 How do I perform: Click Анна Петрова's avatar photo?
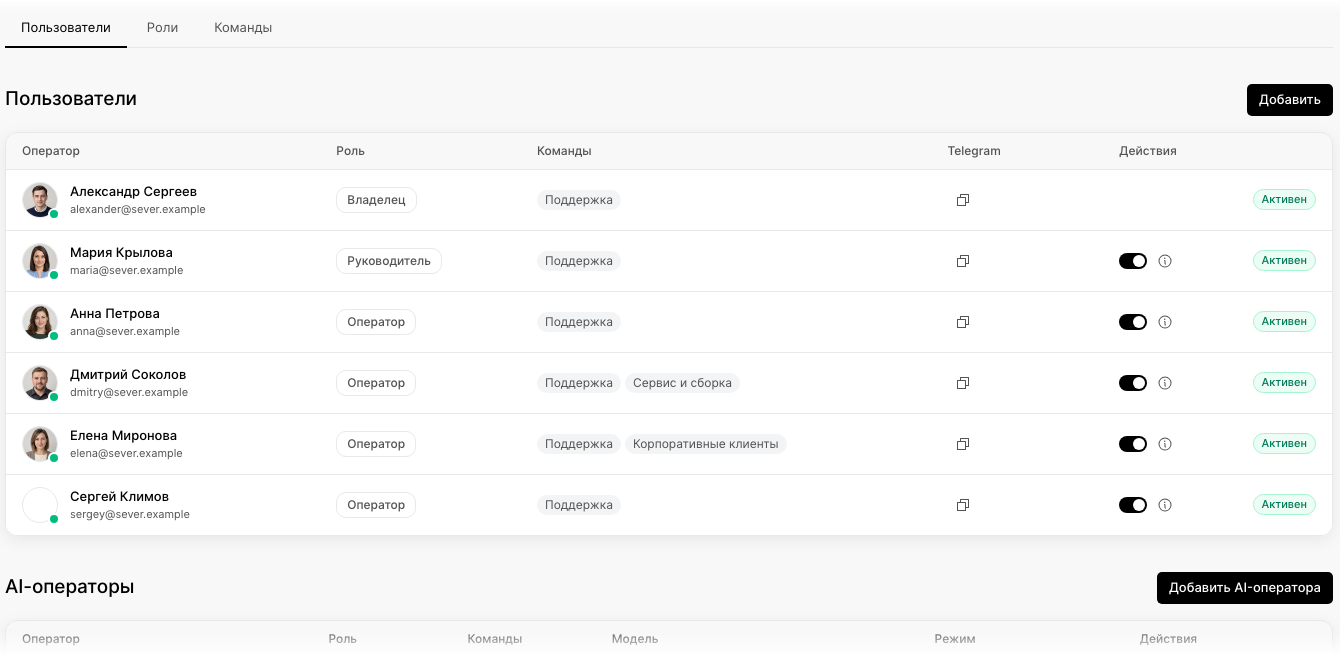[40, 322]
